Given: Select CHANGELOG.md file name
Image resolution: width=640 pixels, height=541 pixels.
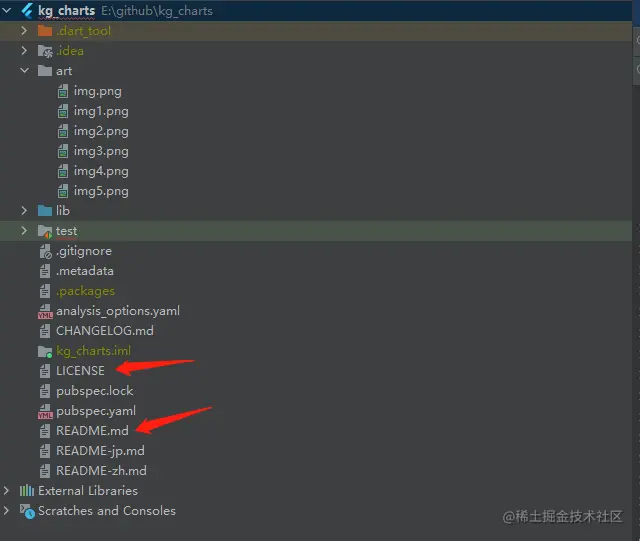Looking at the screenshot, I should [x=105, y=331].
